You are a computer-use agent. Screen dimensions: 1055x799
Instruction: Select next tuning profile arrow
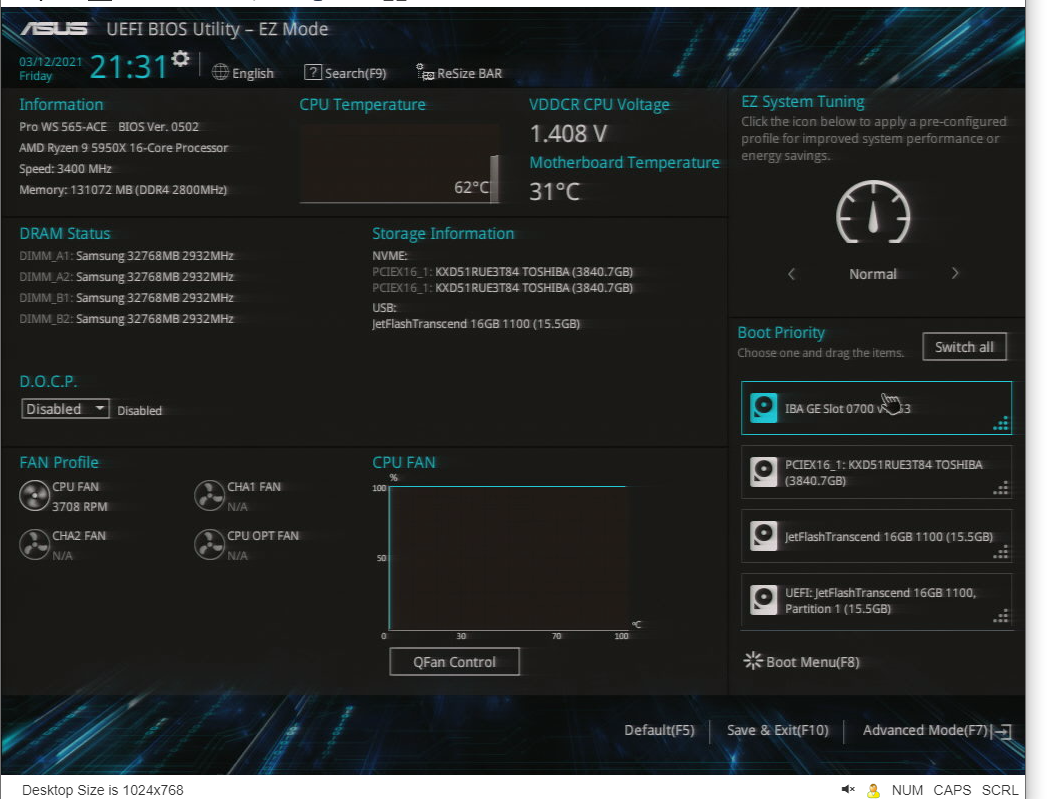coord(955,273)
